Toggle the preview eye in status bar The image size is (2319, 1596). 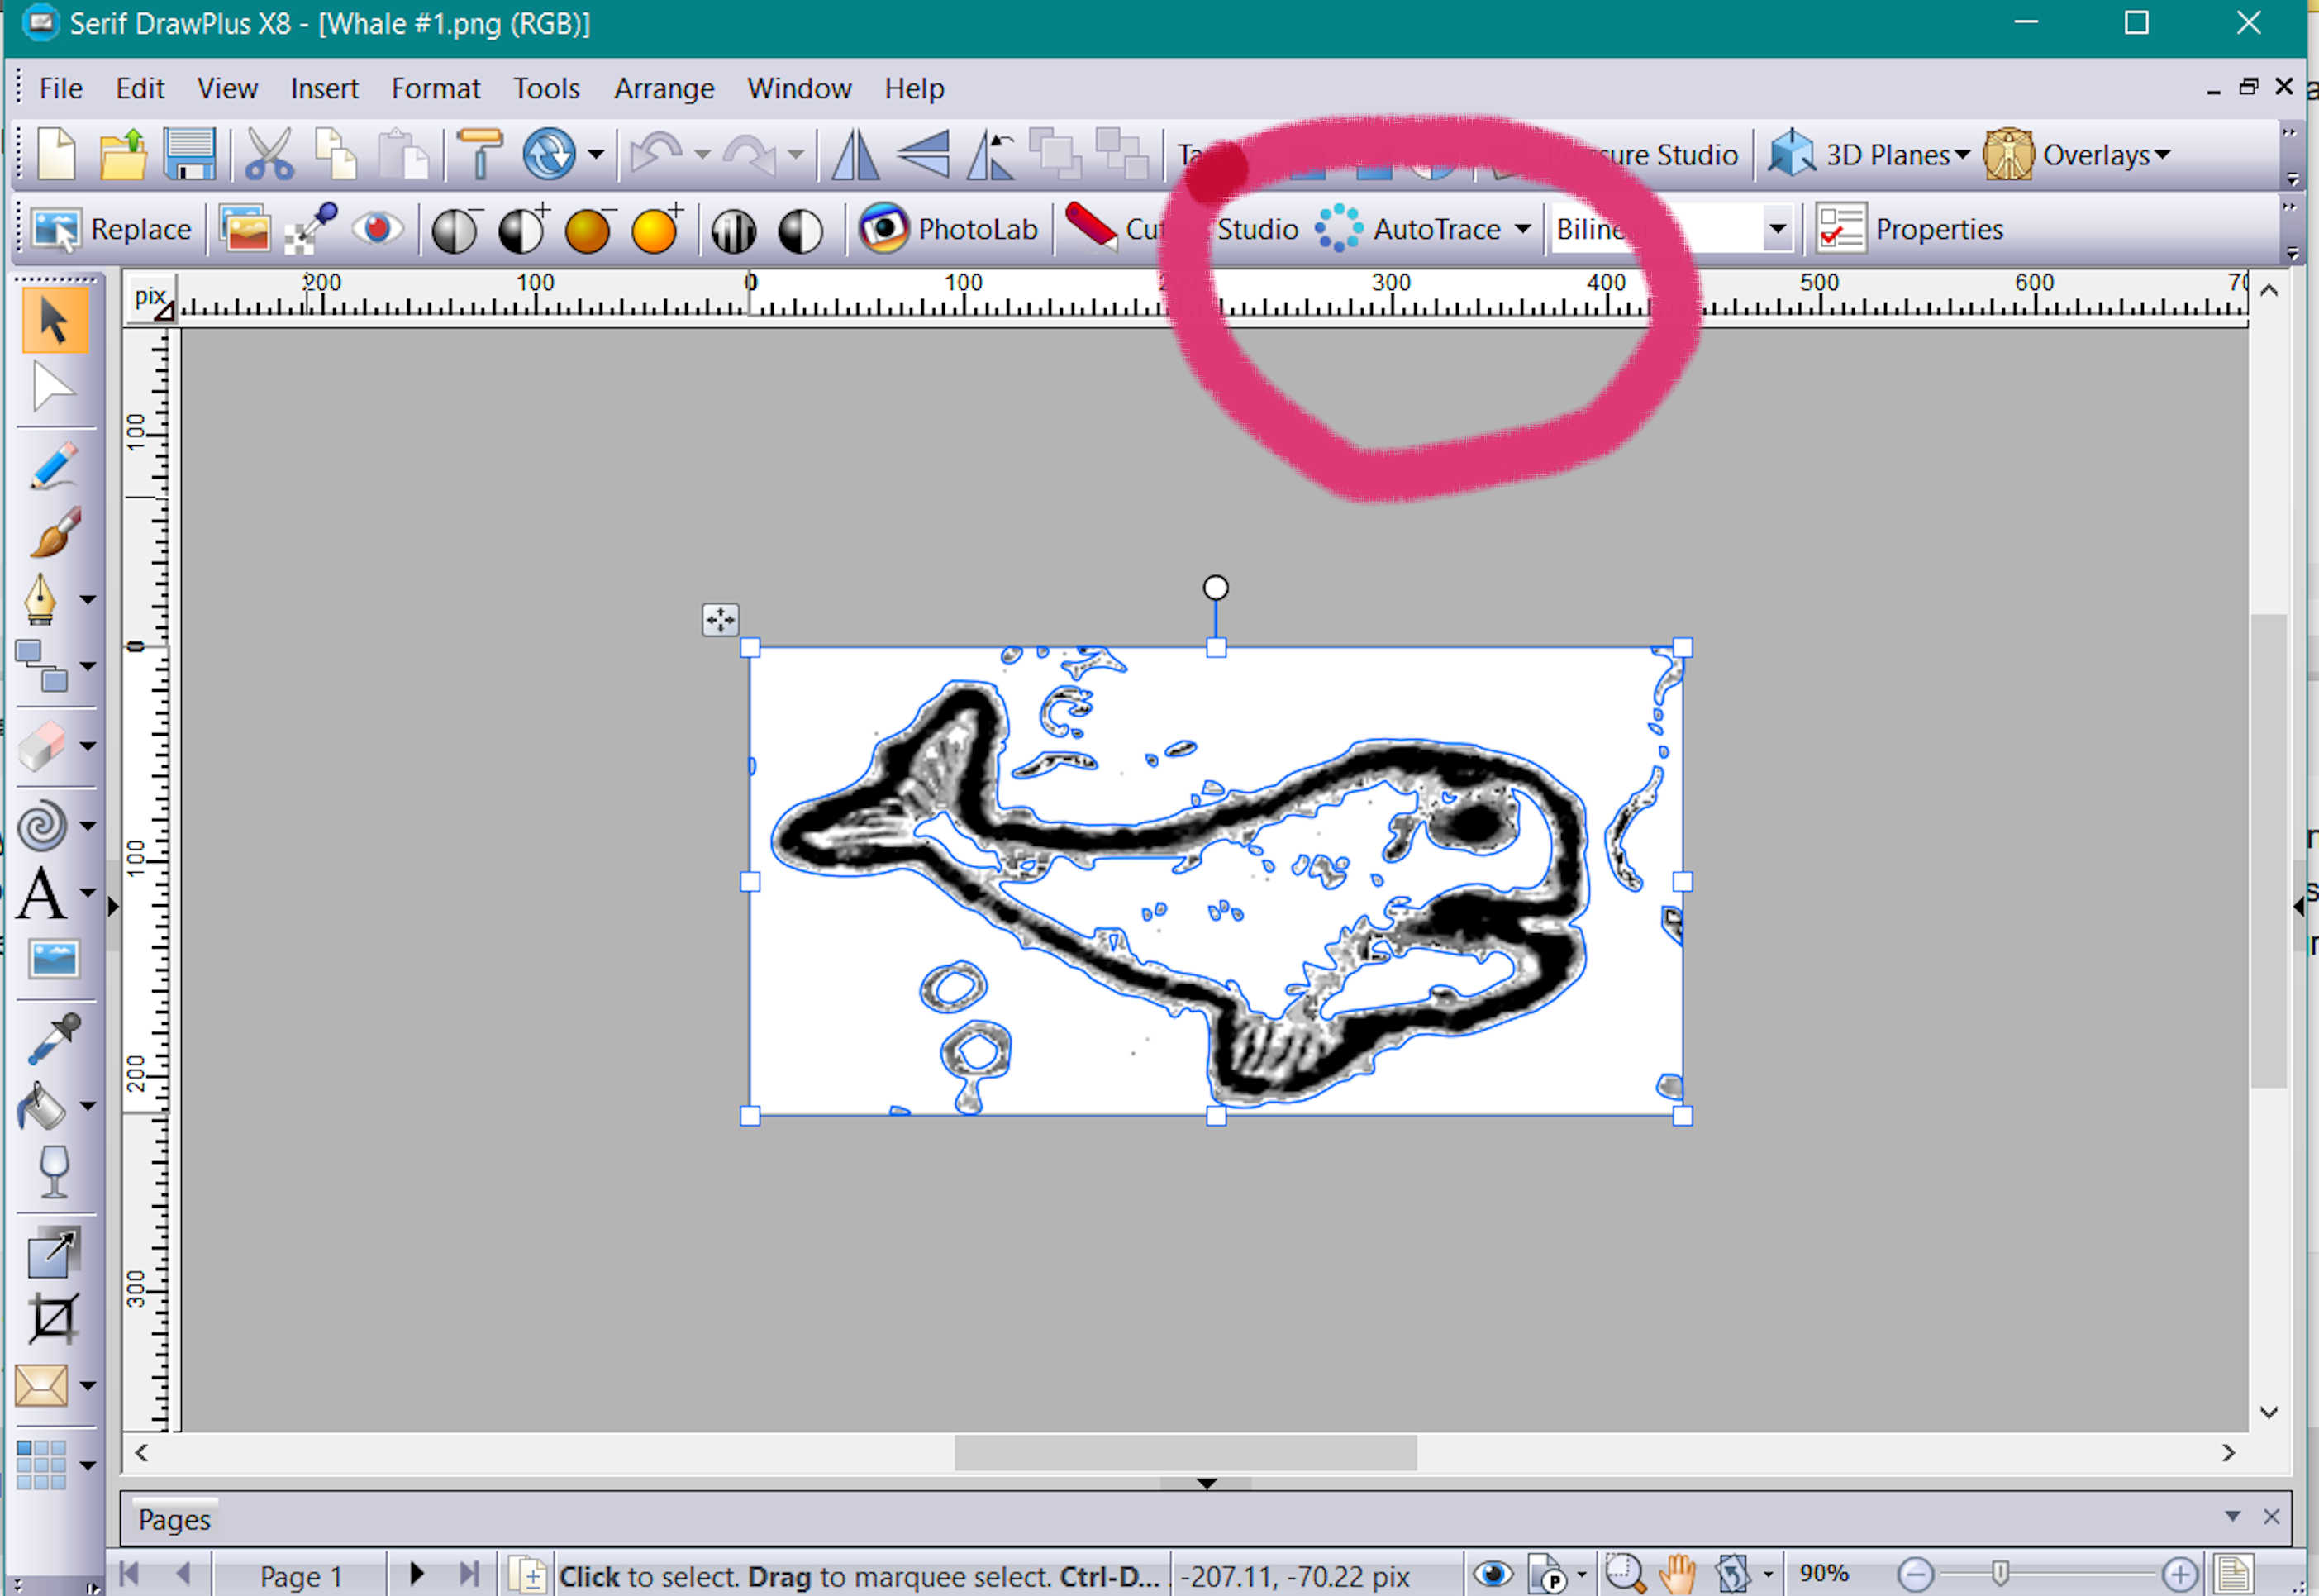(1494, 1573)
